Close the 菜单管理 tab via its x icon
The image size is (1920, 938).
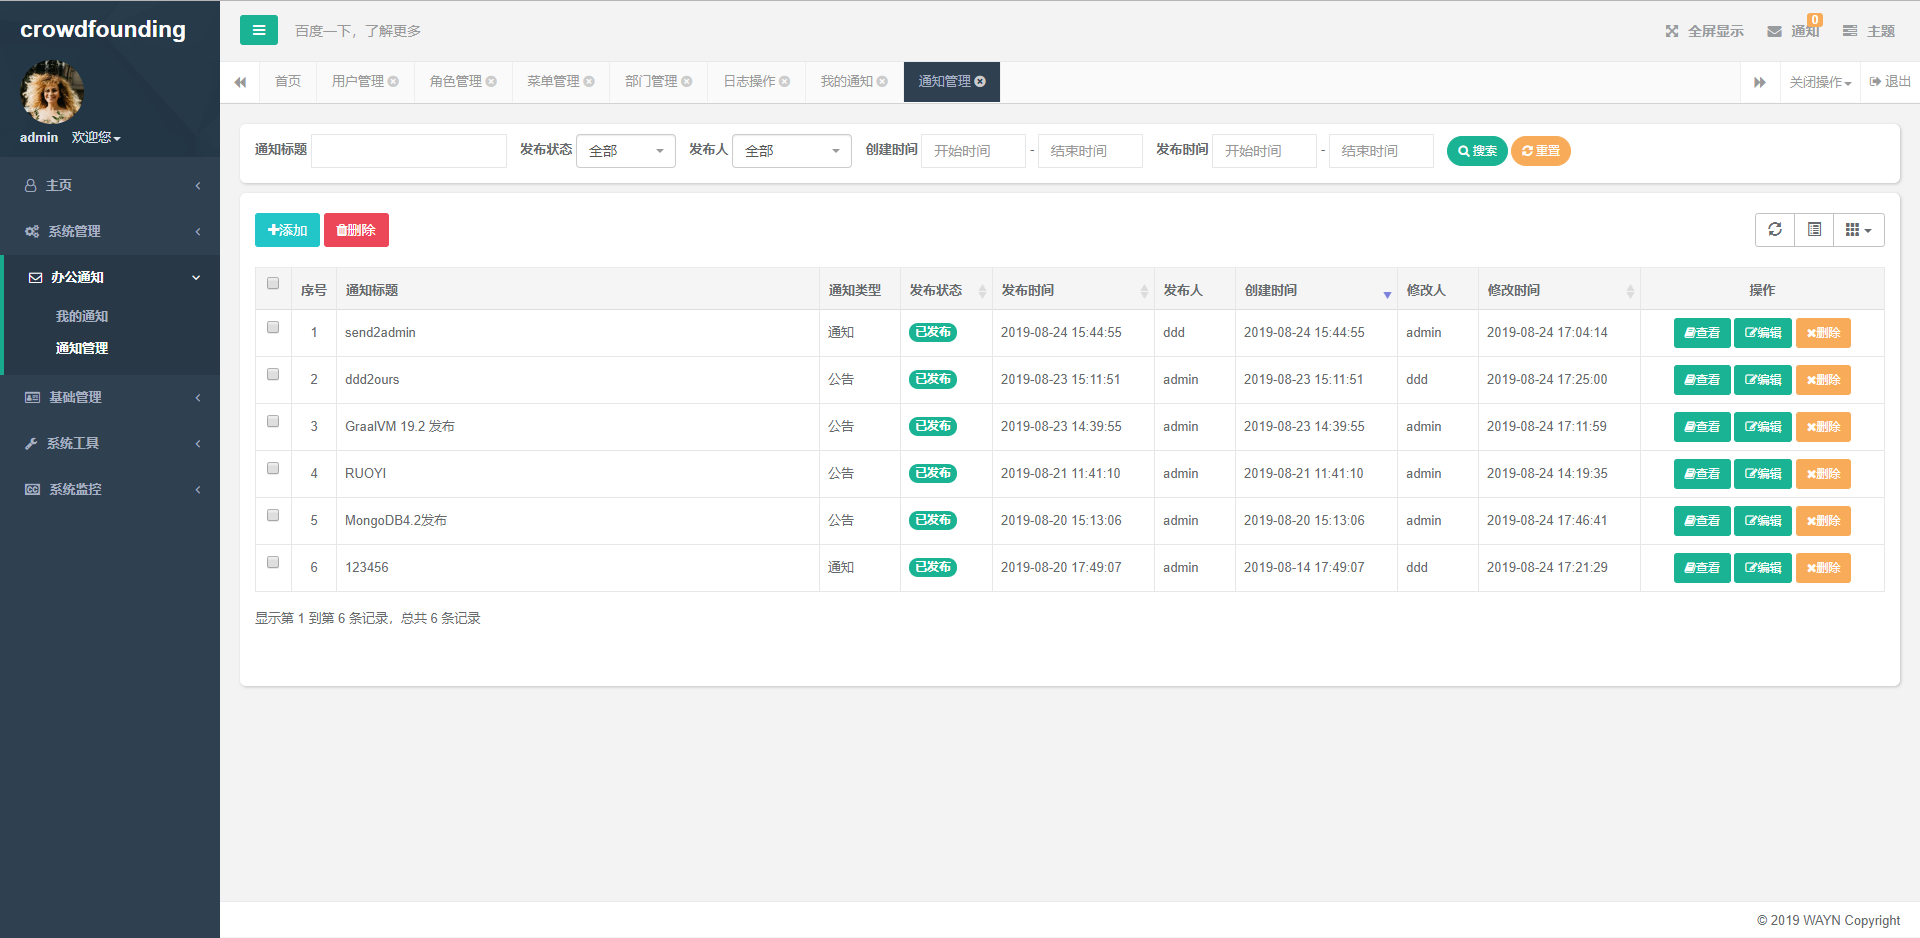point(589,82)
